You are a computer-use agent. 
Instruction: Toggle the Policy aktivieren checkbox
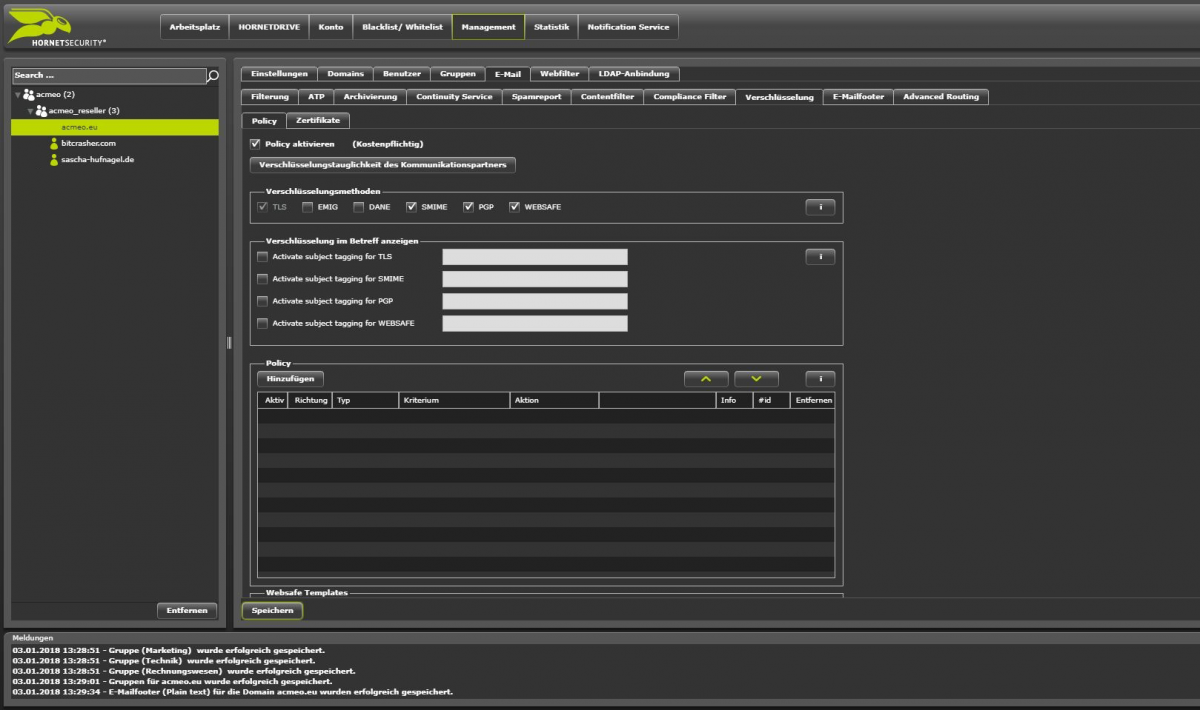click(x=254, y=144)
